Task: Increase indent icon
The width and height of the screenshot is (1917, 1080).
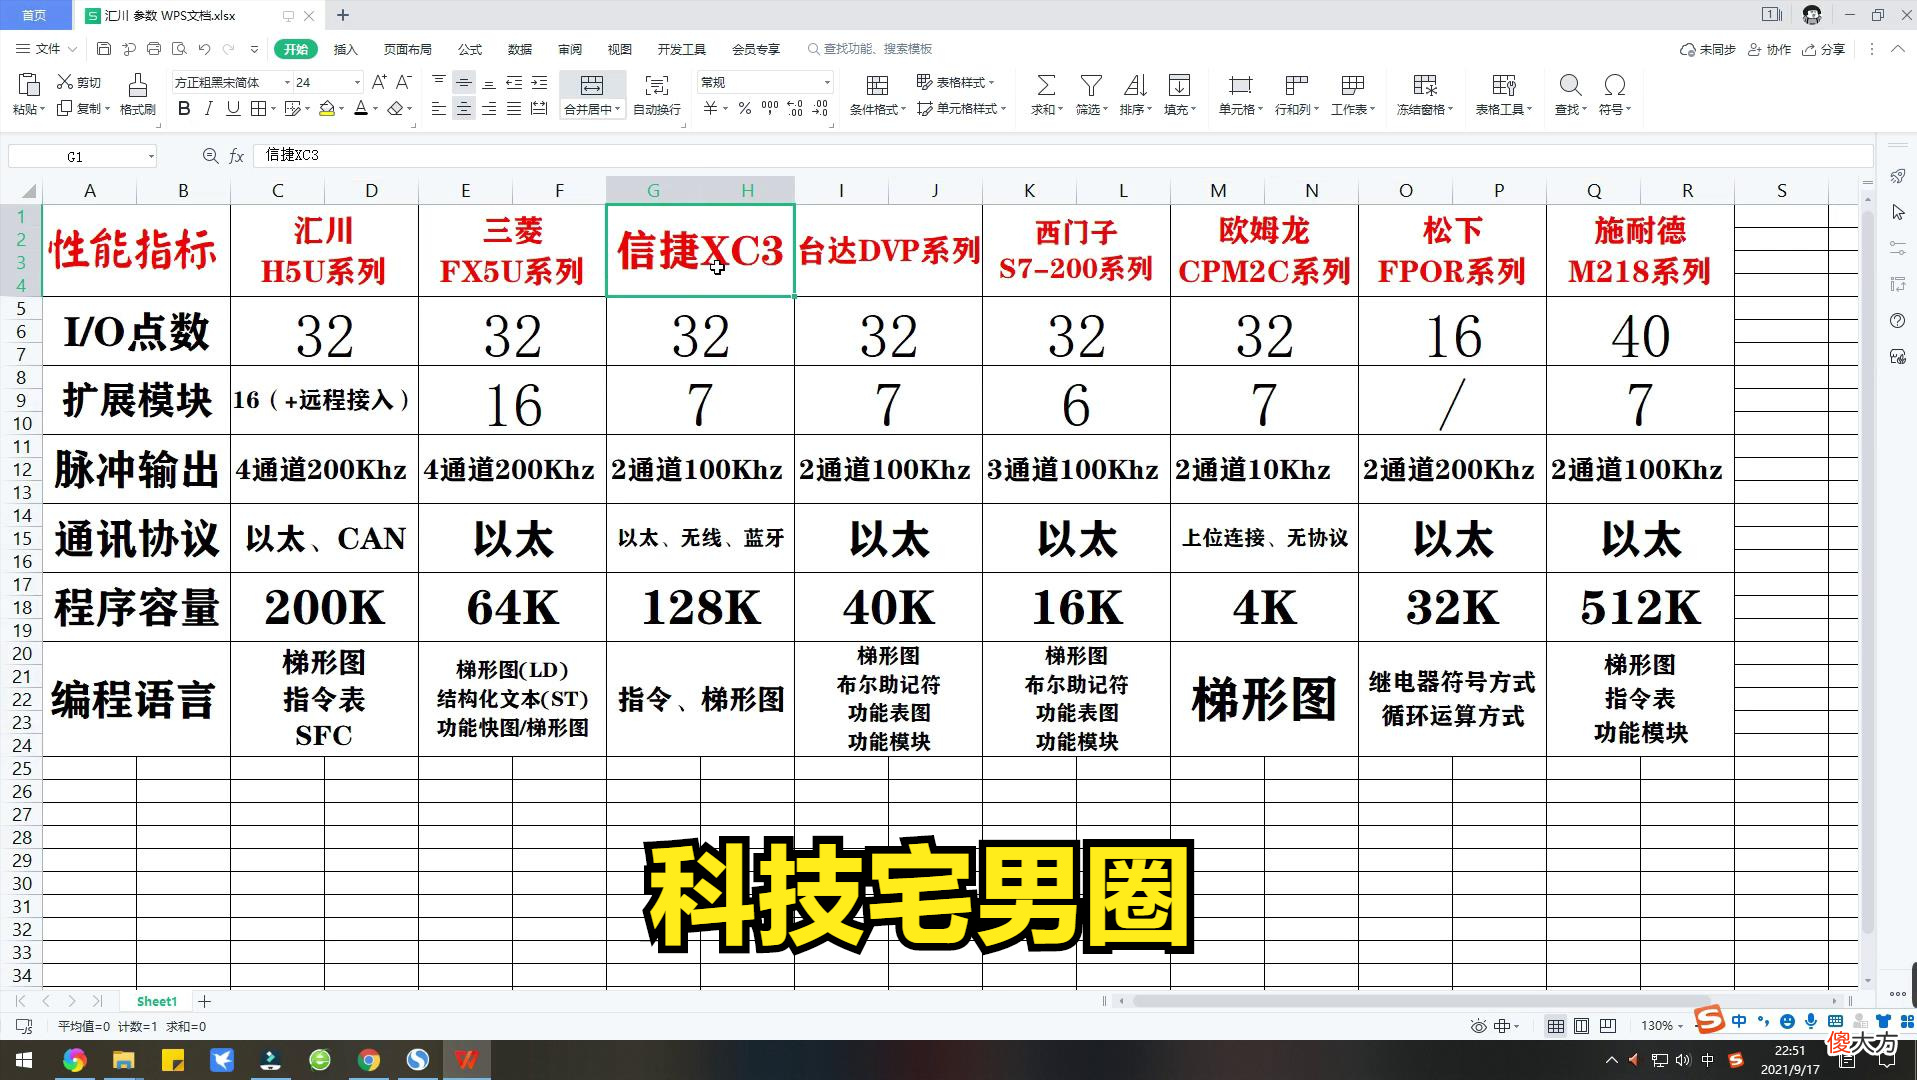Action: (539, 82)
